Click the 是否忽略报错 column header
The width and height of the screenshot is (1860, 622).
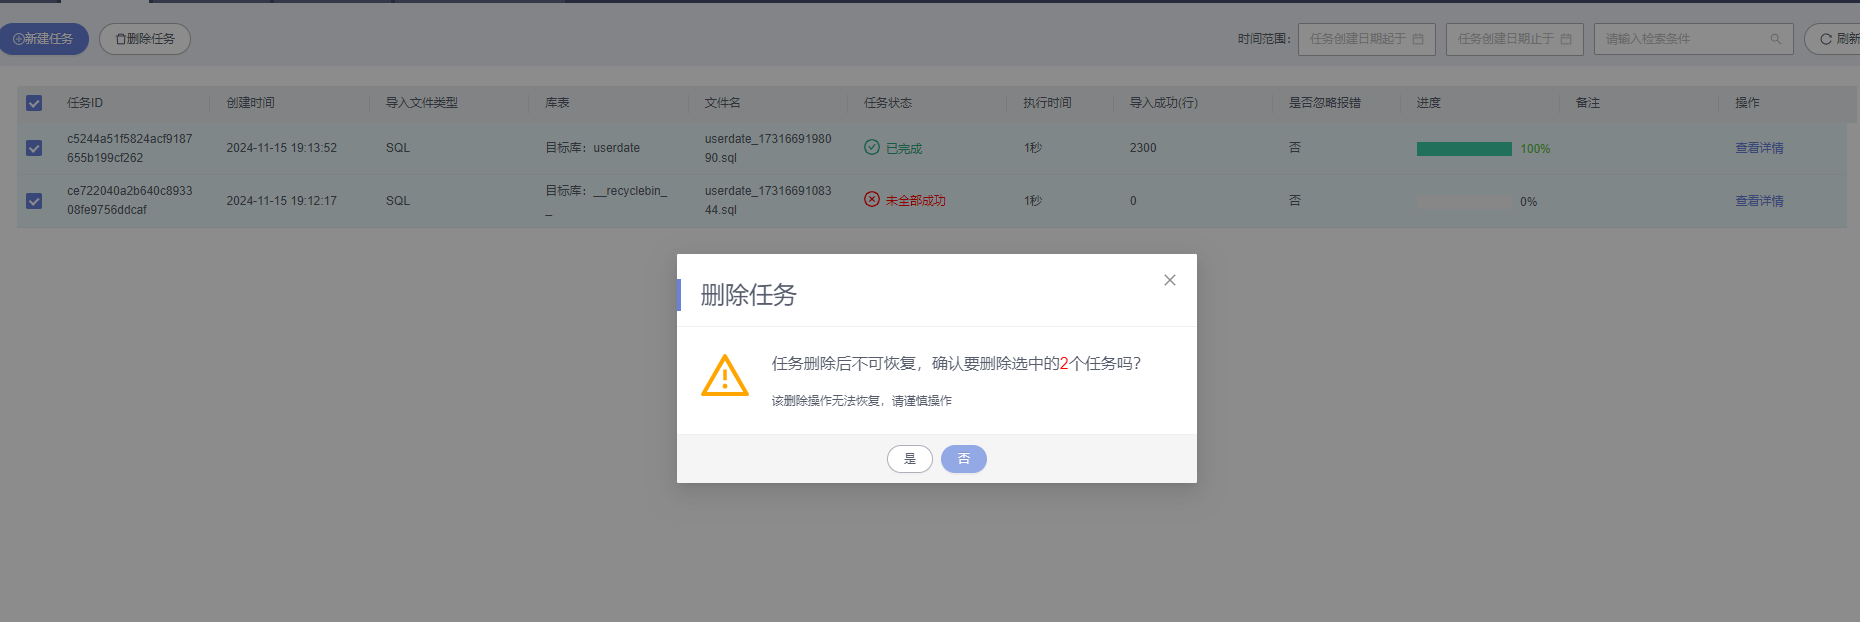(x=1325, y=103)
